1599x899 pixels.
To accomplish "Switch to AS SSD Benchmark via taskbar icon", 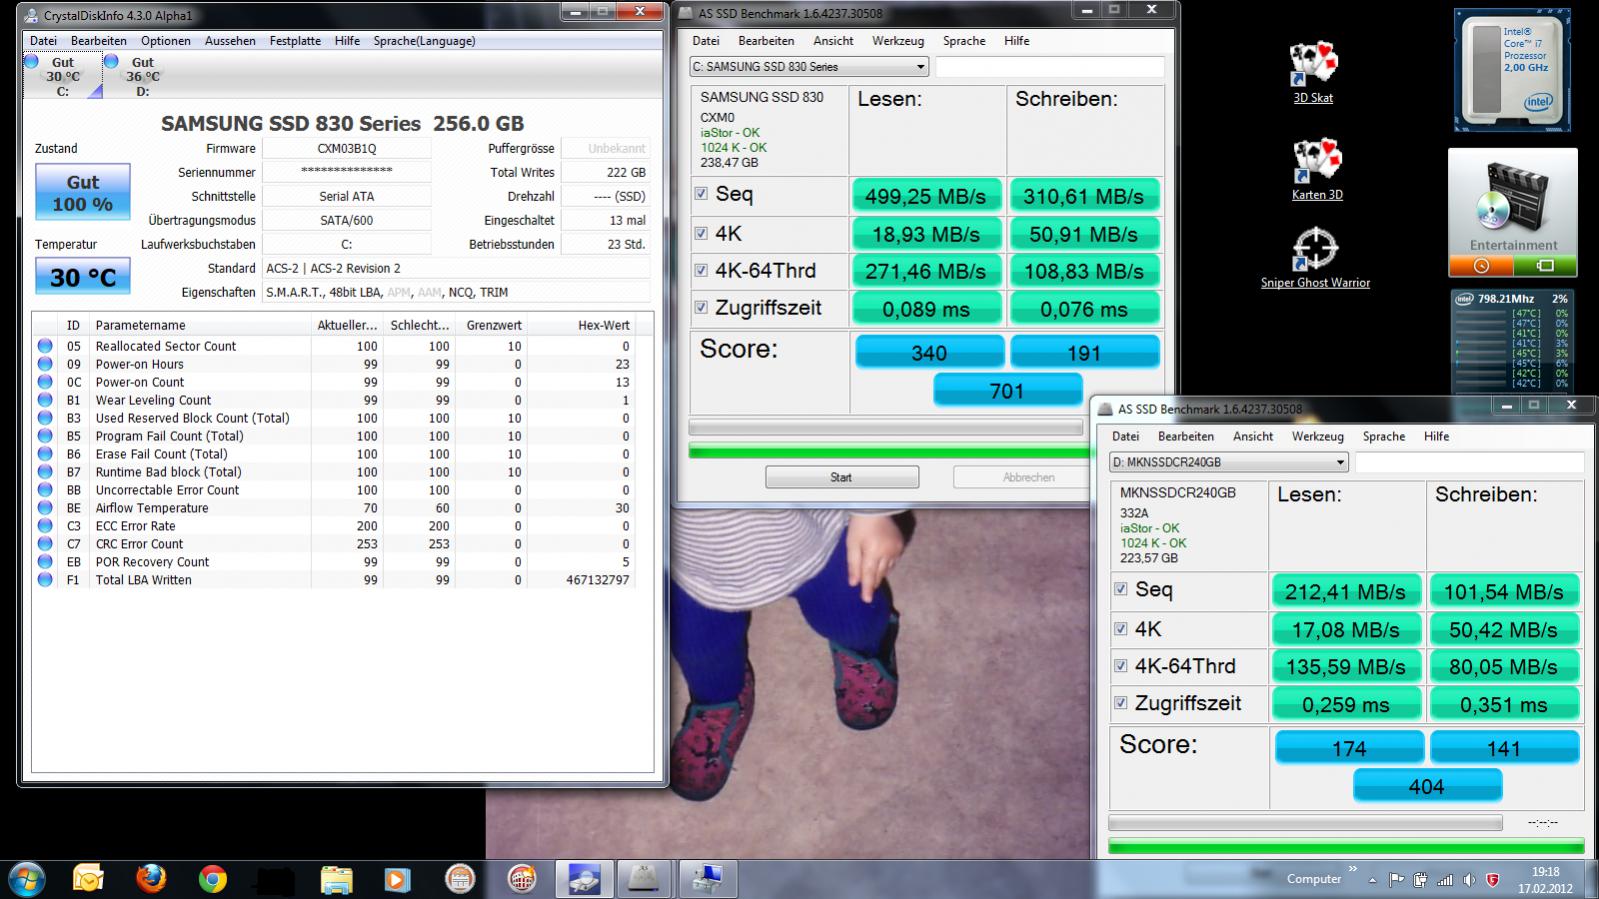I will click(x=646, y=879).
